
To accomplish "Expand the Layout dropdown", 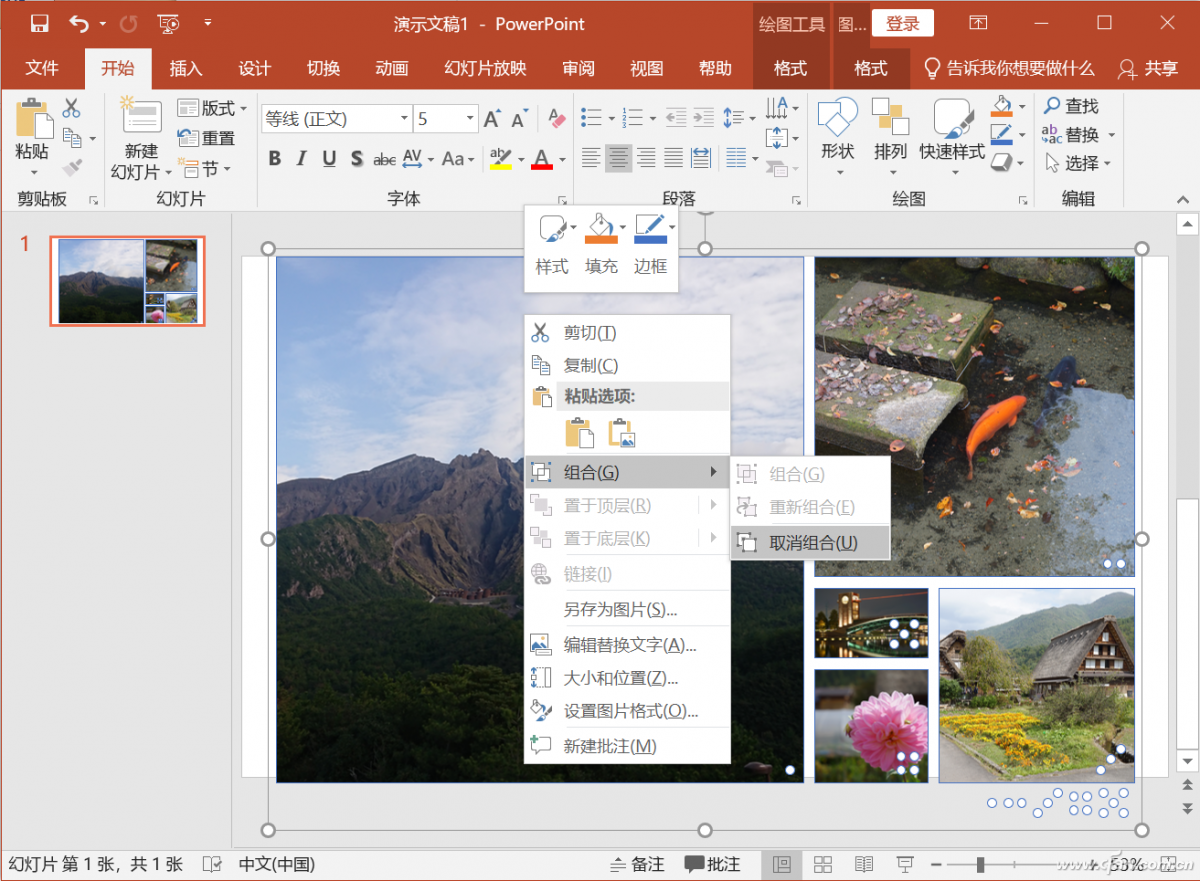I will pyautogui.click(x=212, y=108).
